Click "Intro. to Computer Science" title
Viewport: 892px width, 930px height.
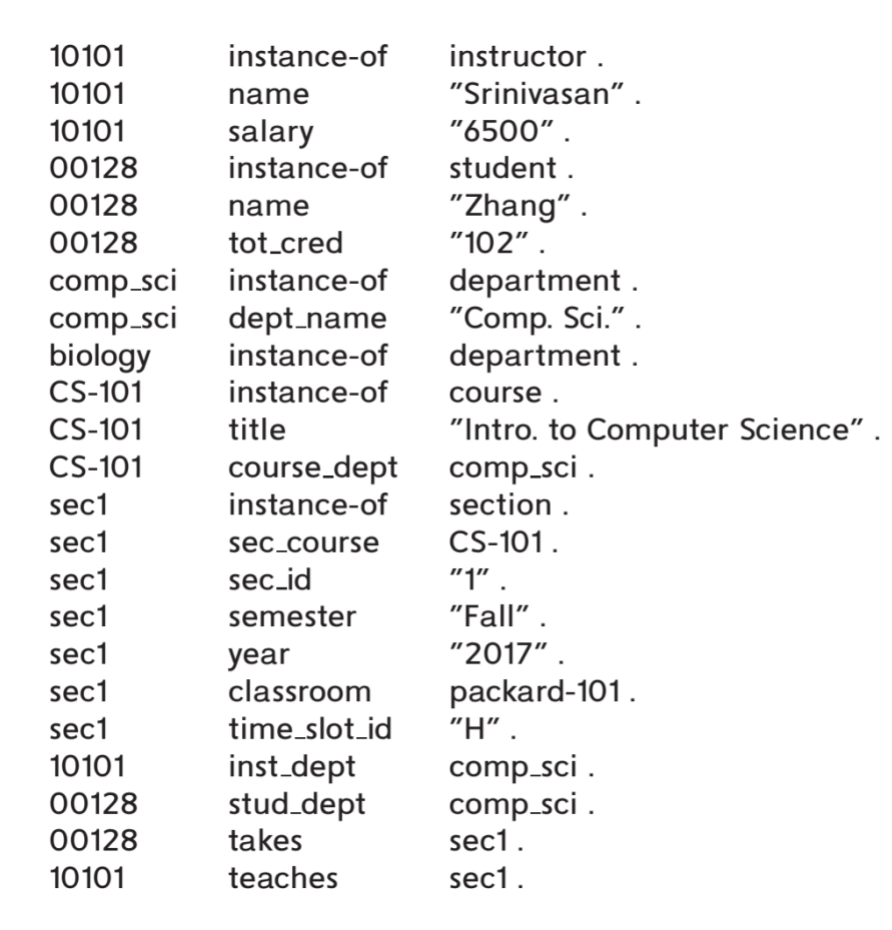pos(657,431)
